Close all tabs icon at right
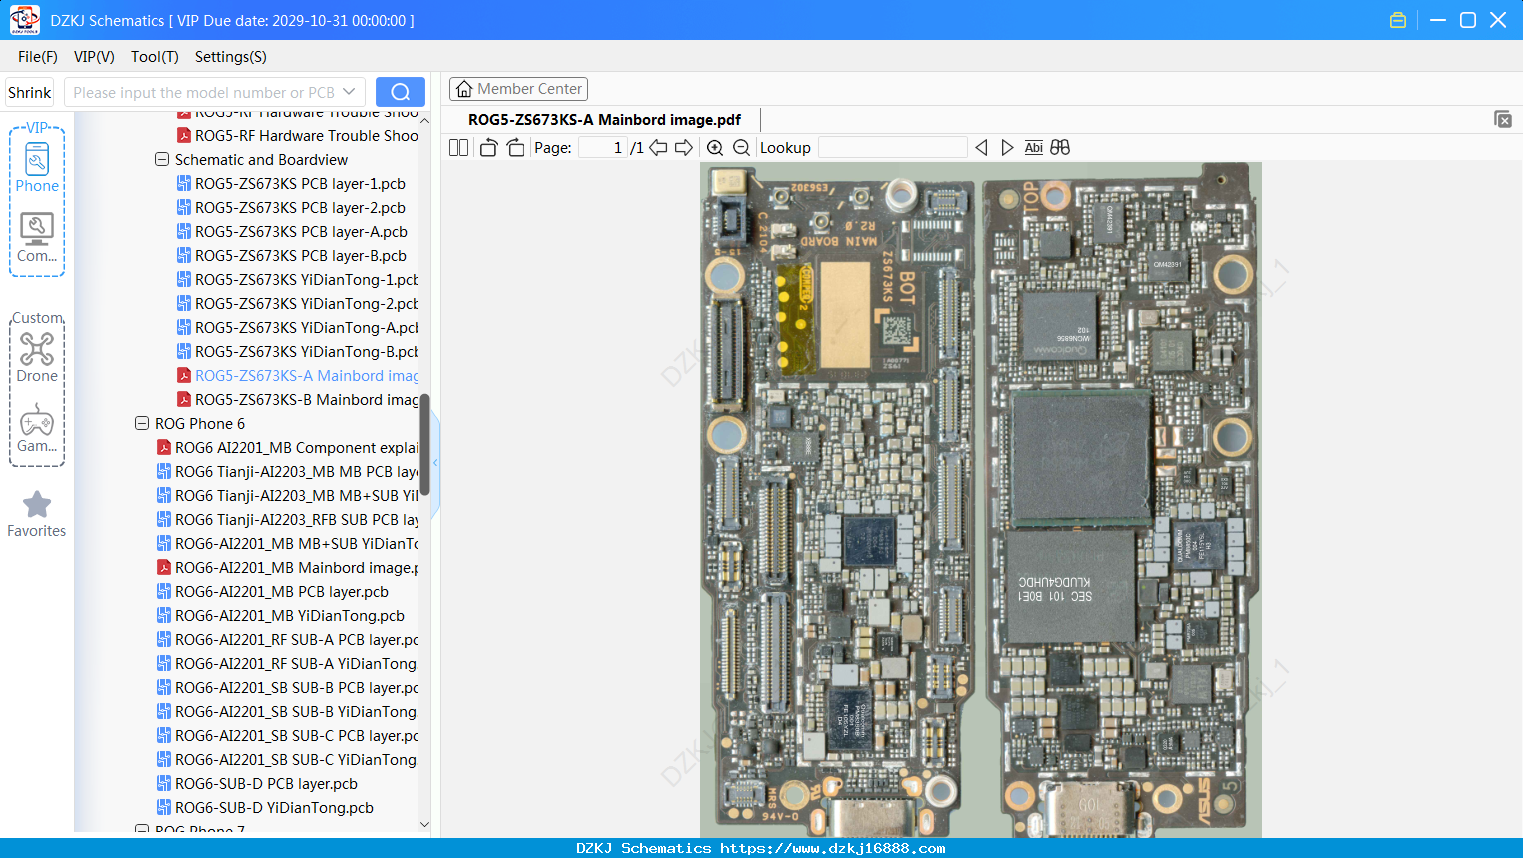Viewport: 1523px width, 858px height. click(x=1503, y=119)
